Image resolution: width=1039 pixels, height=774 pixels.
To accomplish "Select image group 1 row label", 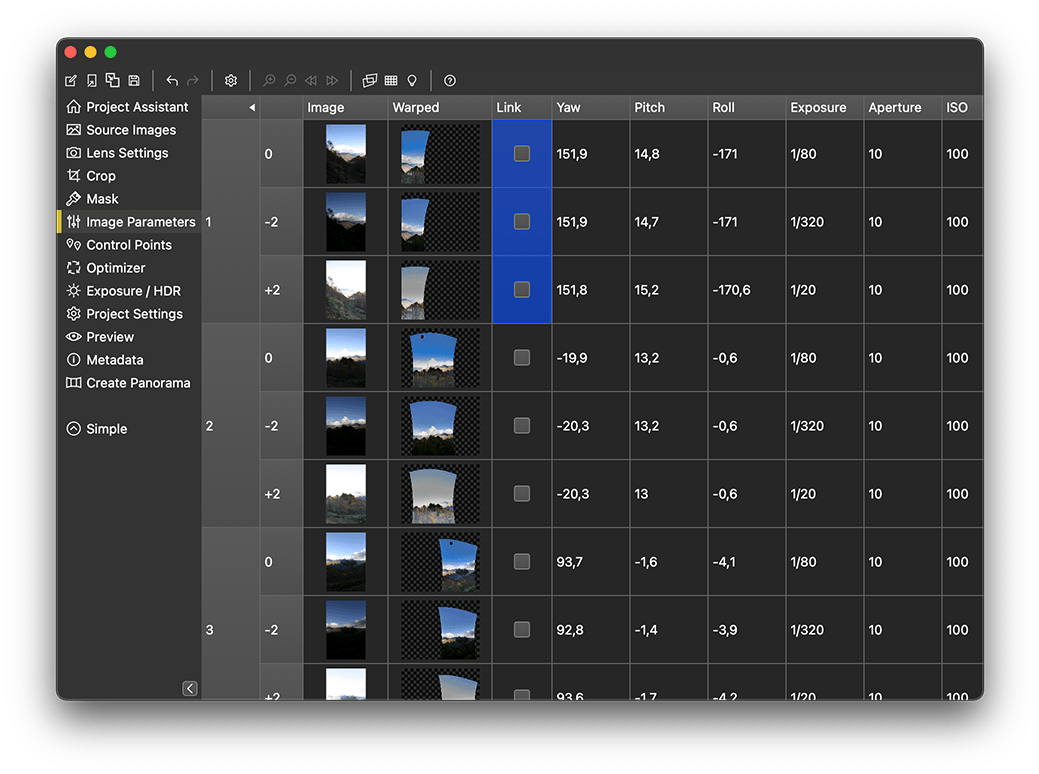I will [x=231, y=222].
